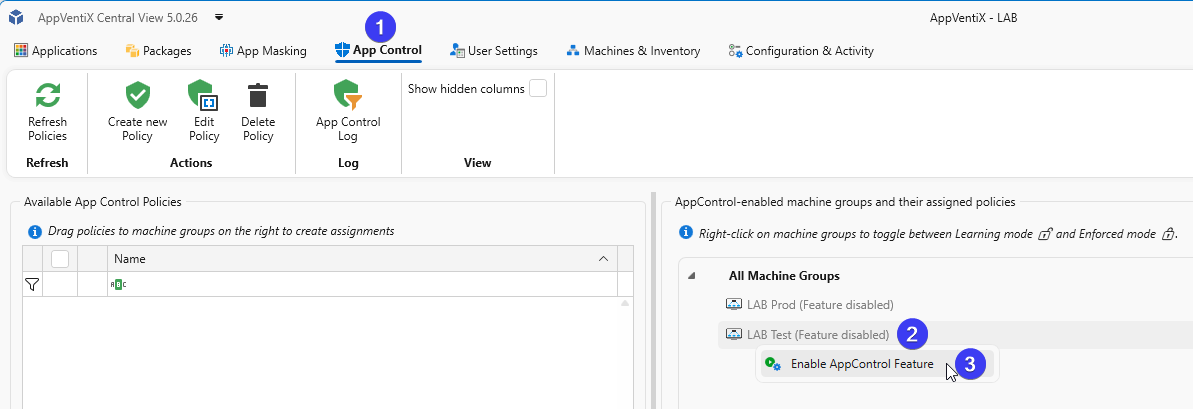This screenshot has width=1193, height=409.
Task: Switch to Machines & Inventory tab
Action: coord(633,51)
